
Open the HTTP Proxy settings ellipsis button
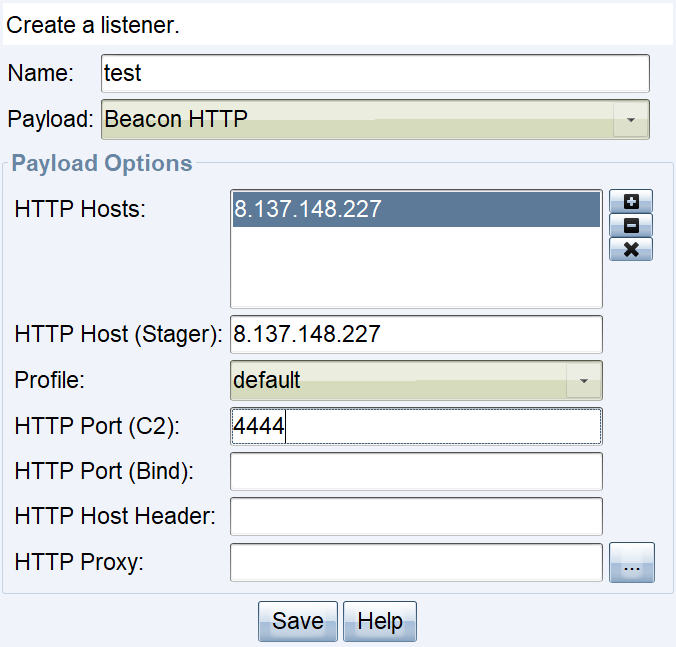pos(631,563)
